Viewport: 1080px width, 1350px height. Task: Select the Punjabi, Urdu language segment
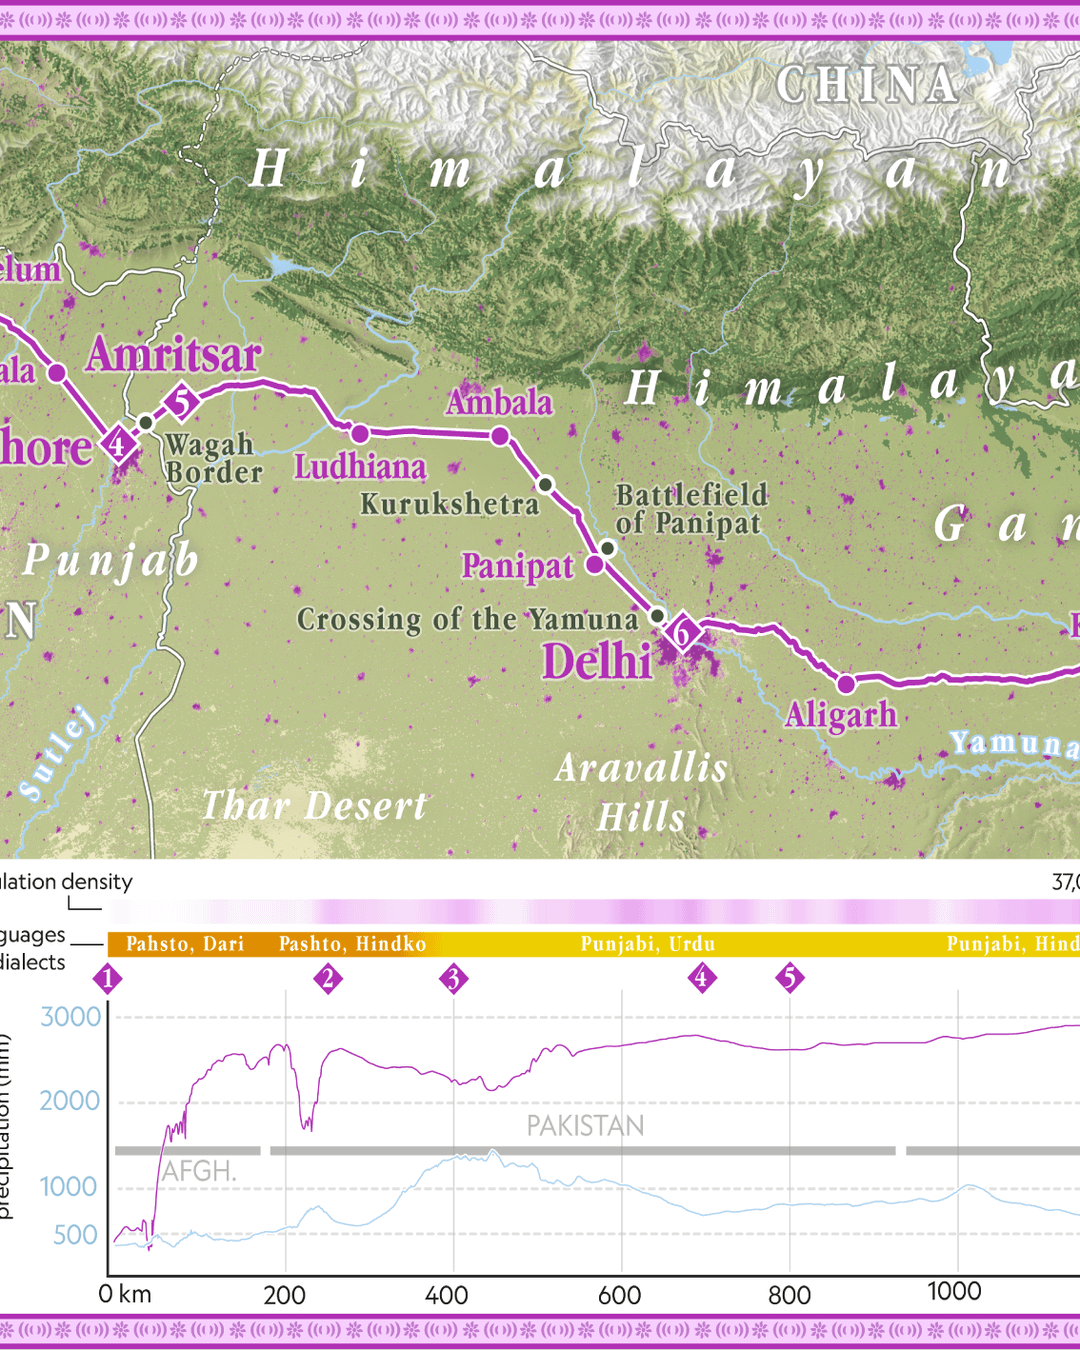click(648, 944)
